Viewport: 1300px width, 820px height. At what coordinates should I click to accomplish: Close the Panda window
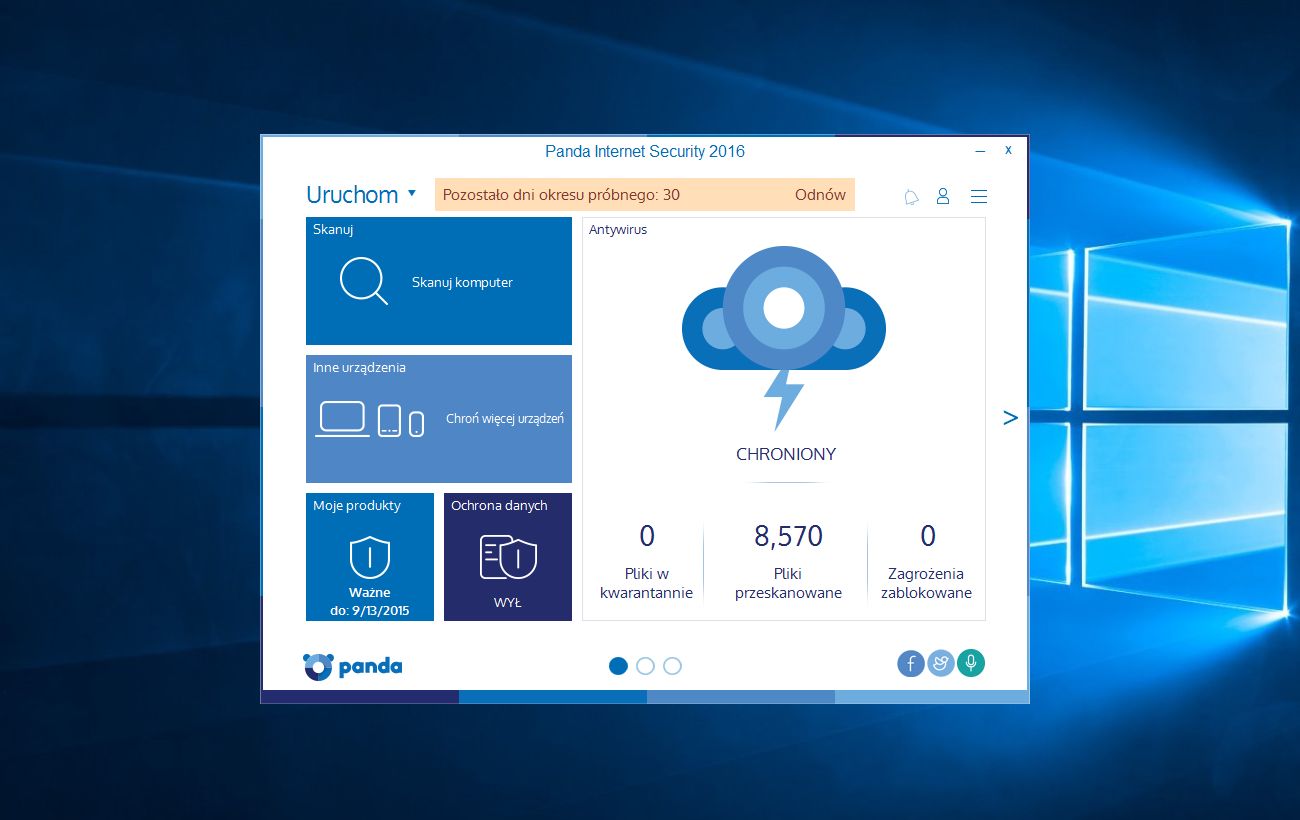(x=1008, y=150)
